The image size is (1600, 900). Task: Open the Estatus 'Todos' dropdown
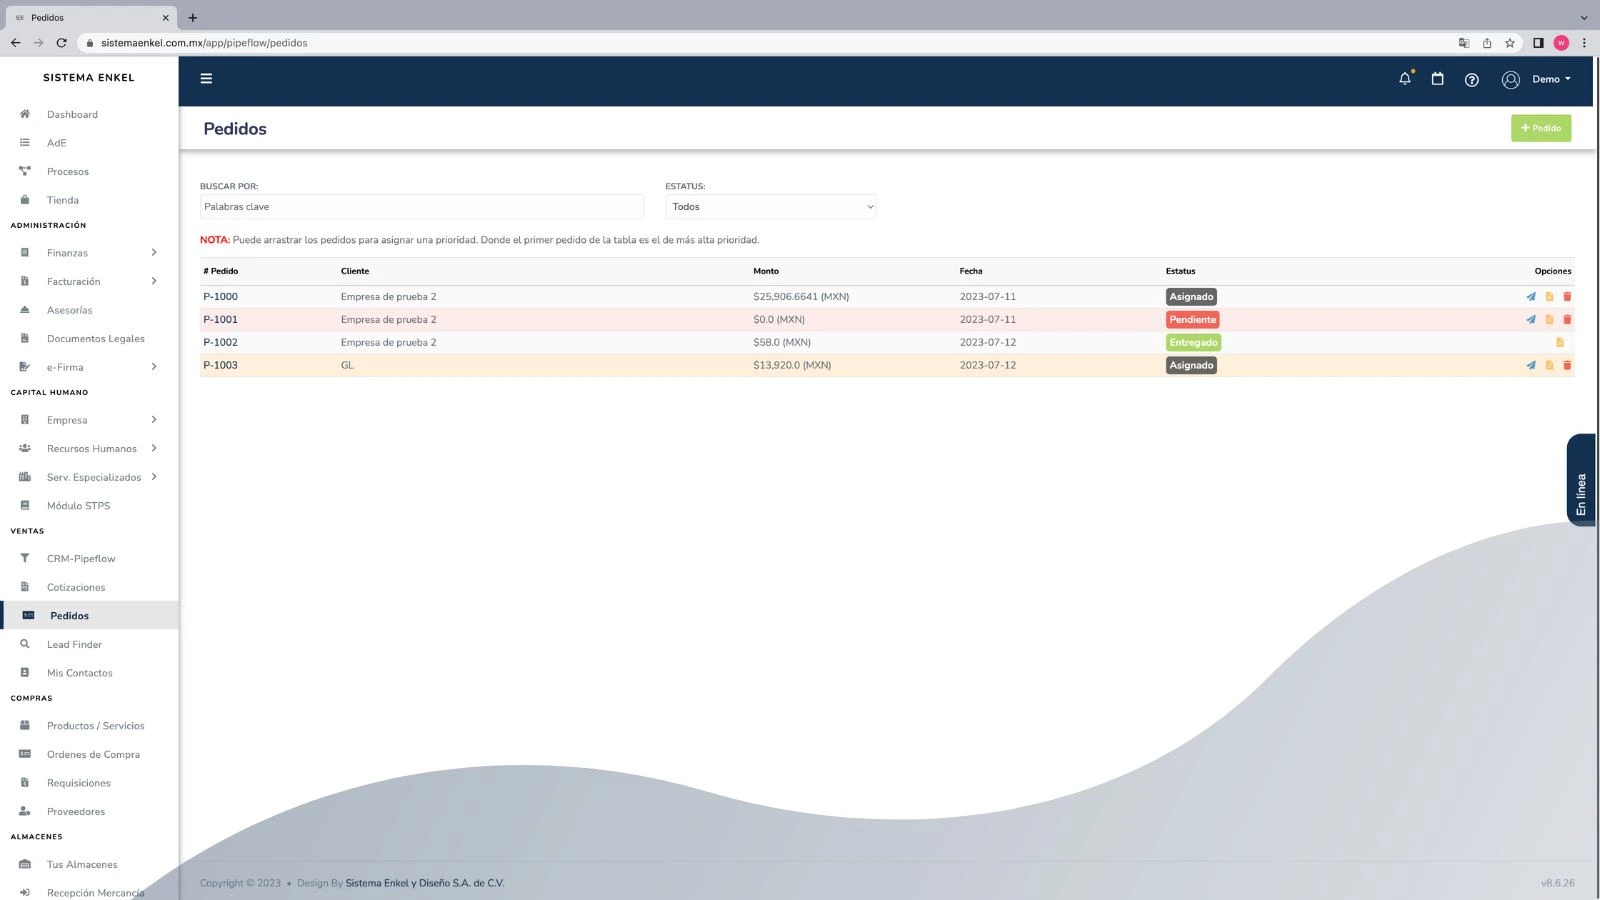[770, 206]
